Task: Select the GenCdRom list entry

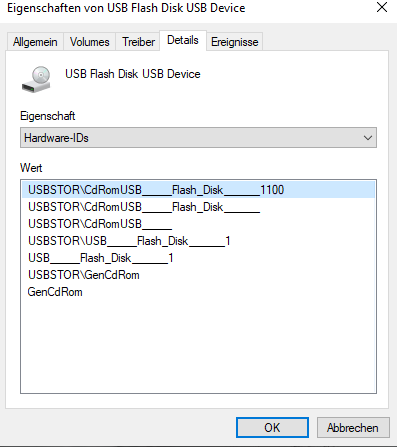Action: (198, 292)
